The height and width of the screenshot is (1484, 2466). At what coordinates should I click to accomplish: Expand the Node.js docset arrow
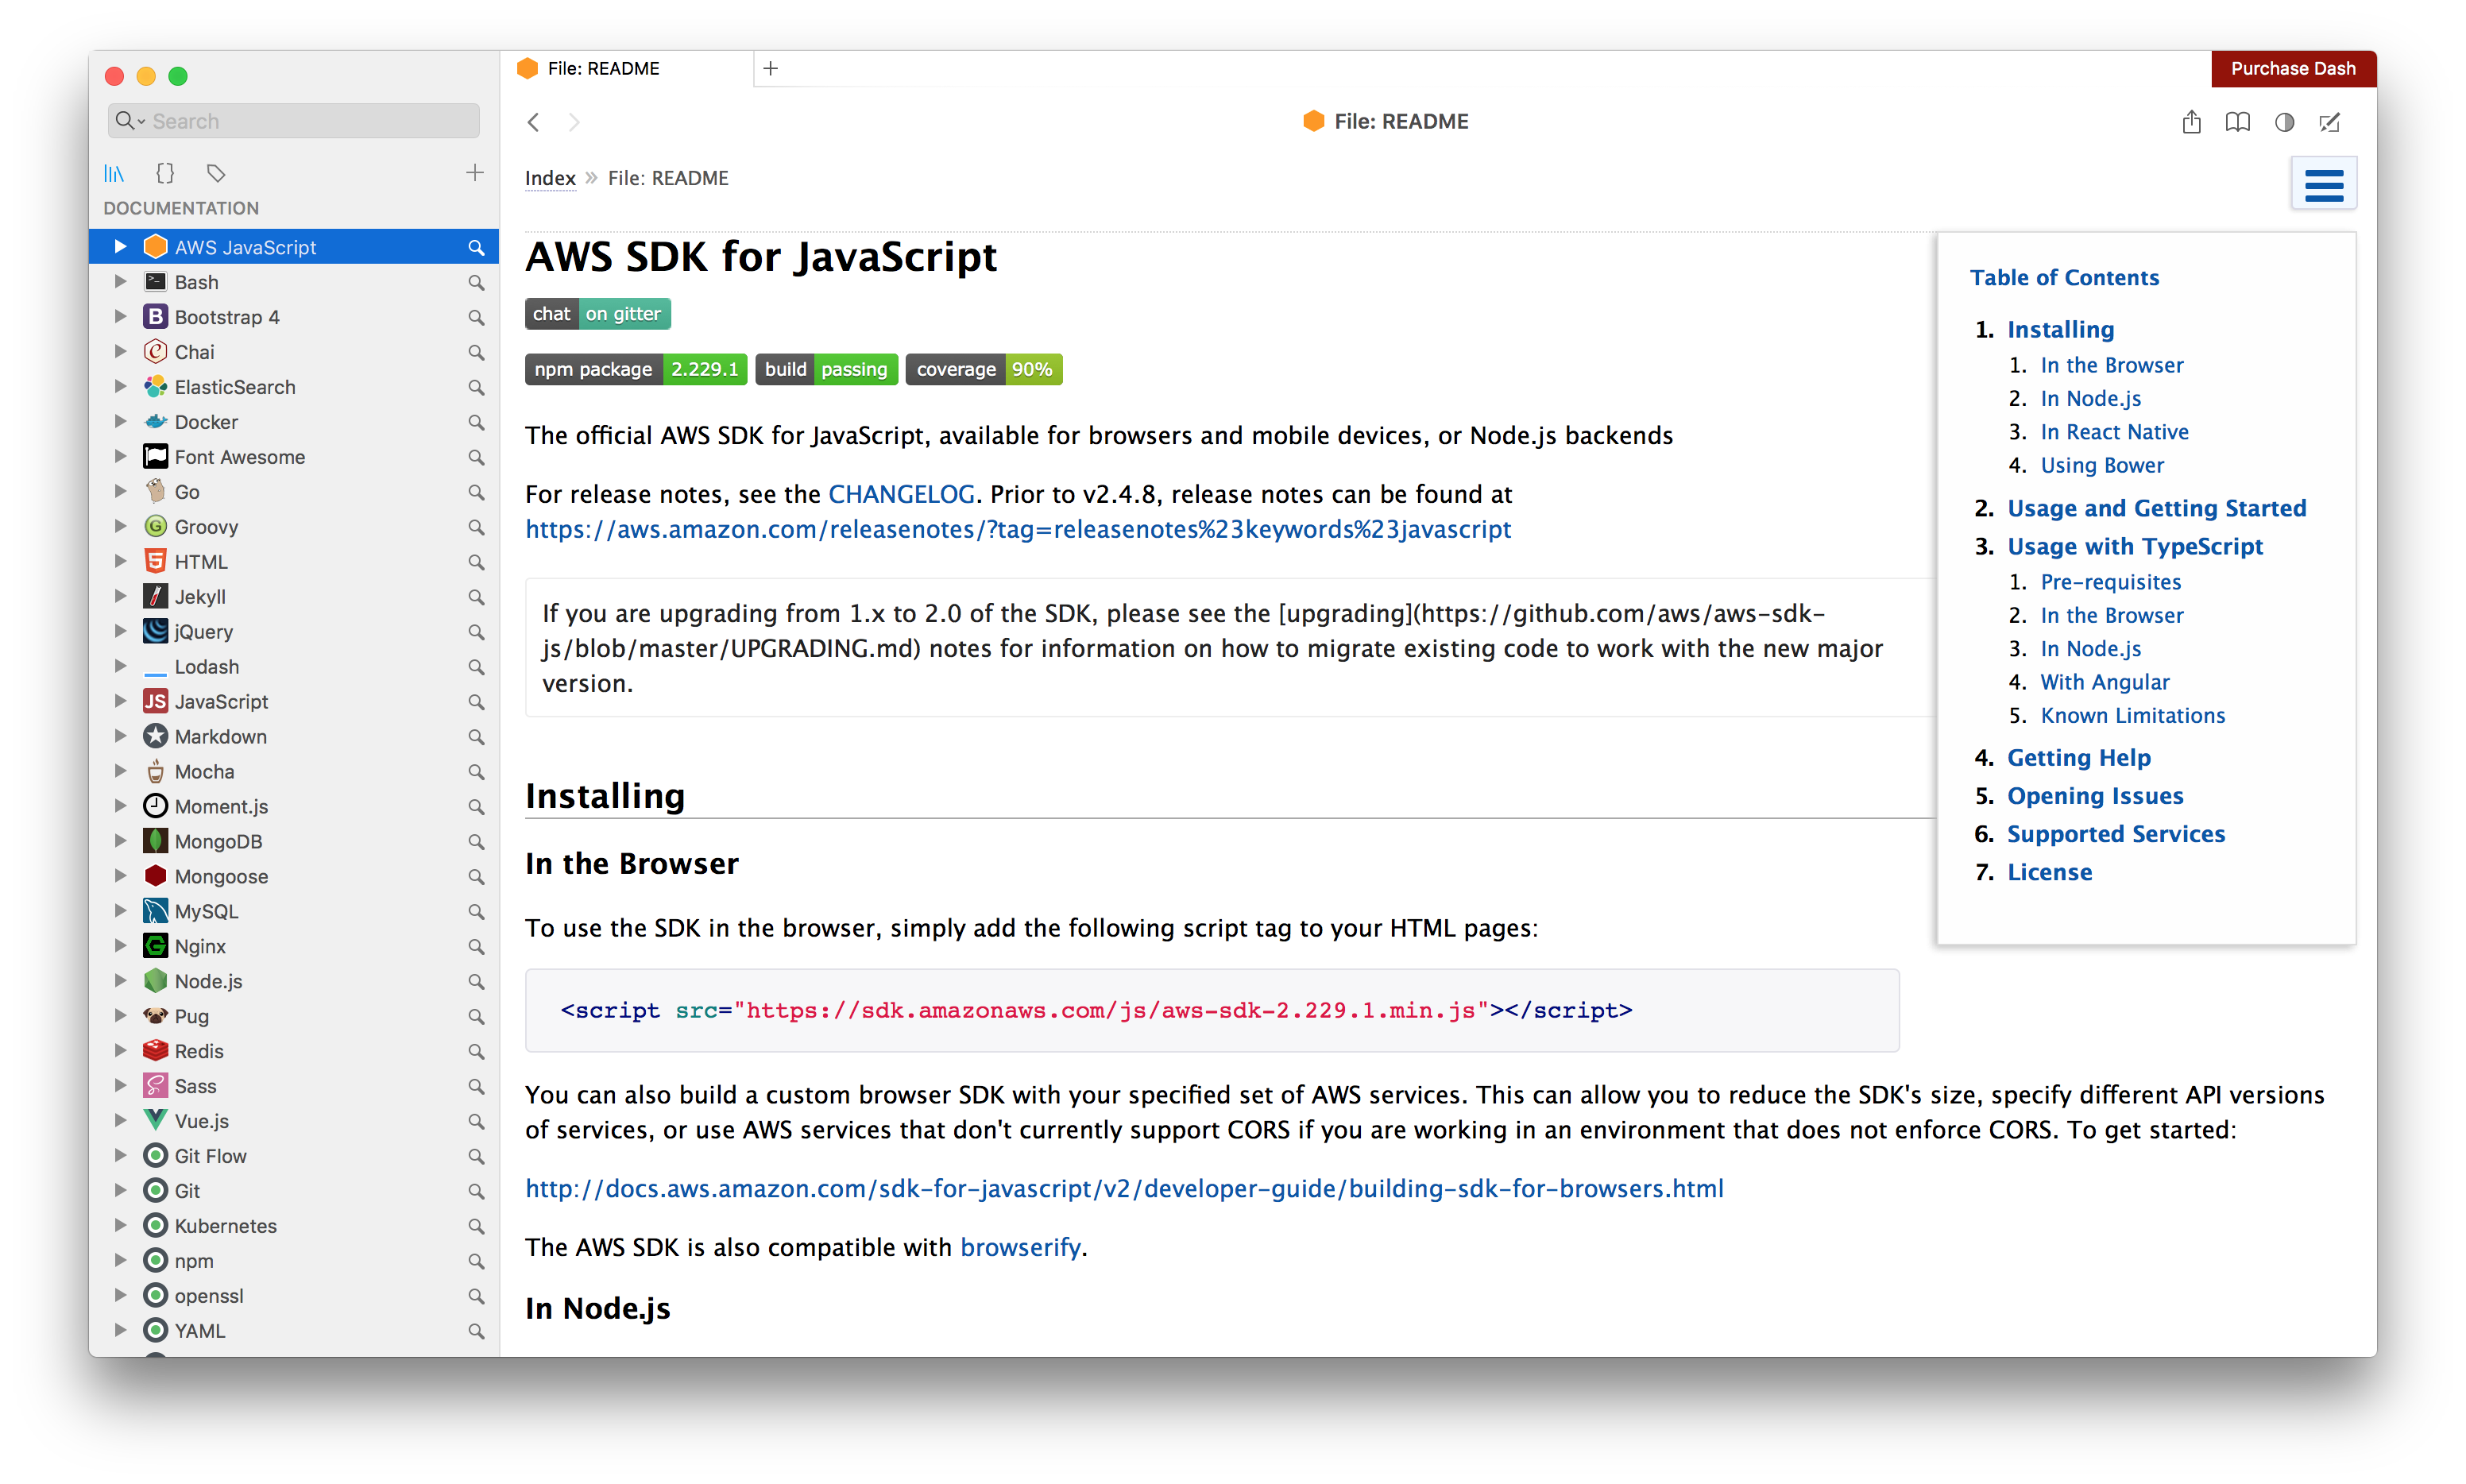(x=120, y=981)
